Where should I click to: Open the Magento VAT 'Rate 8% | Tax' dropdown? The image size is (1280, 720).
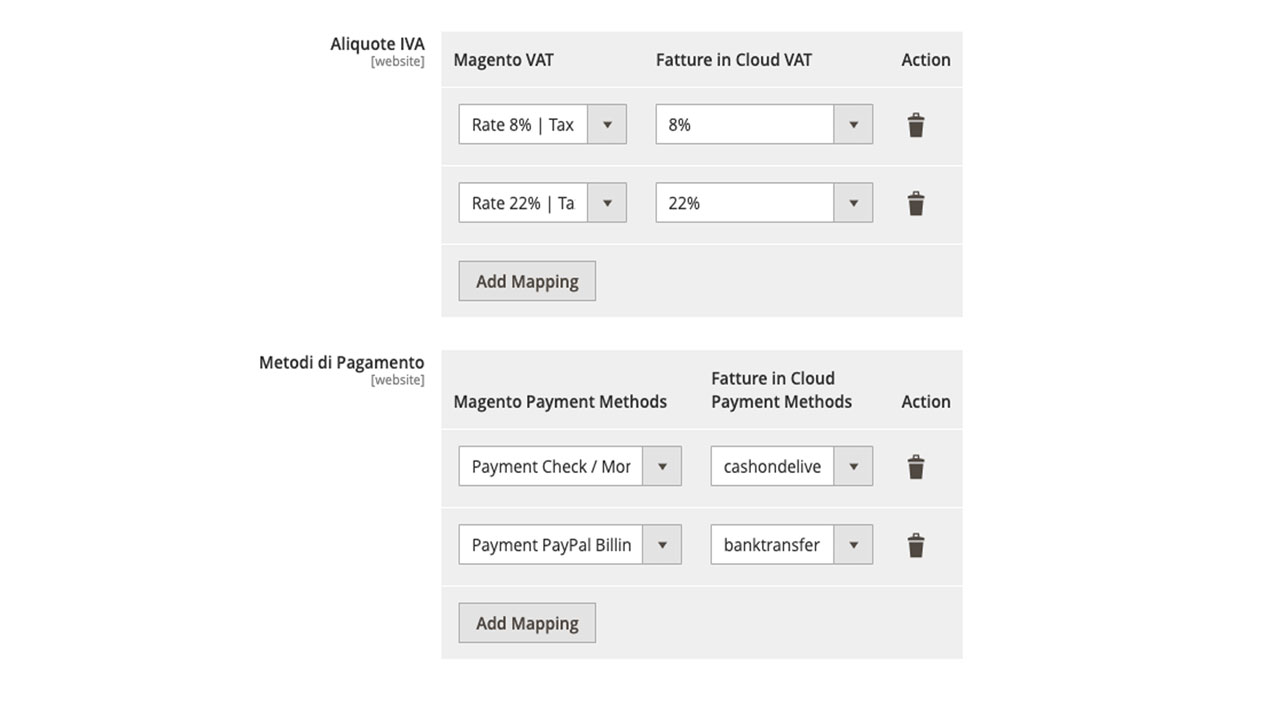pos(542,125)
